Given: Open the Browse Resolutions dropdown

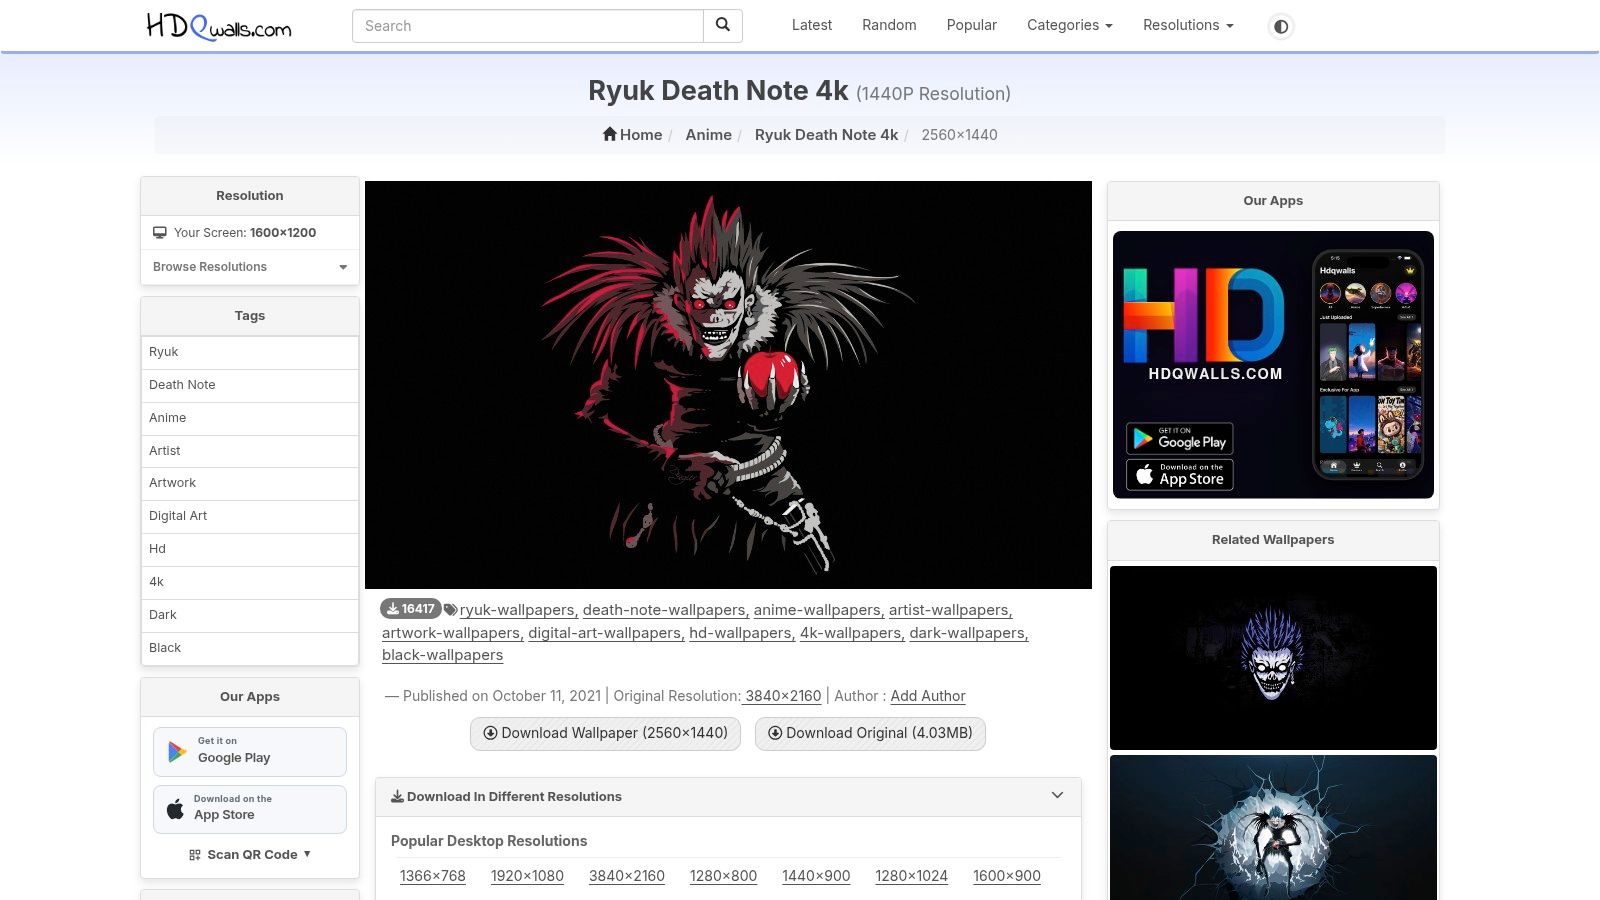Looking at the screenshot, I should pyautogui.click(x=250, y=267).
